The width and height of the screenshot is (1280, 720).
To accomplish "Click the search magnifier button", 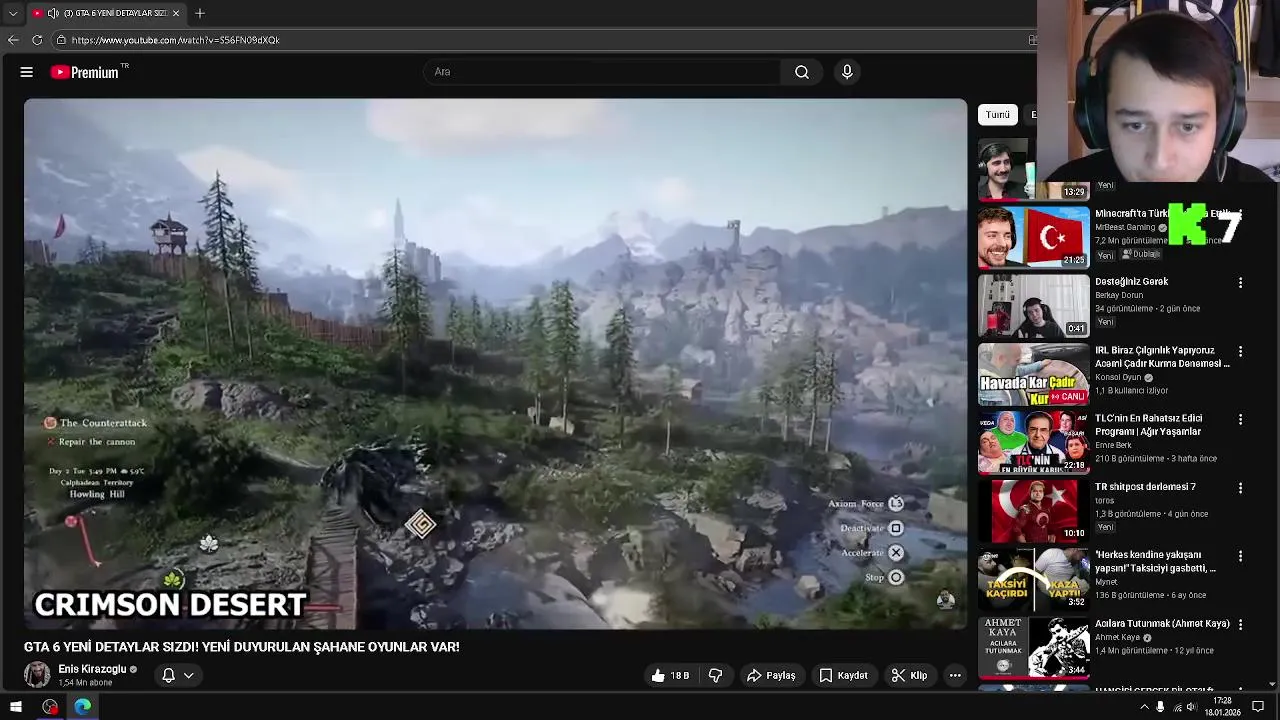I will pos(802,72).
